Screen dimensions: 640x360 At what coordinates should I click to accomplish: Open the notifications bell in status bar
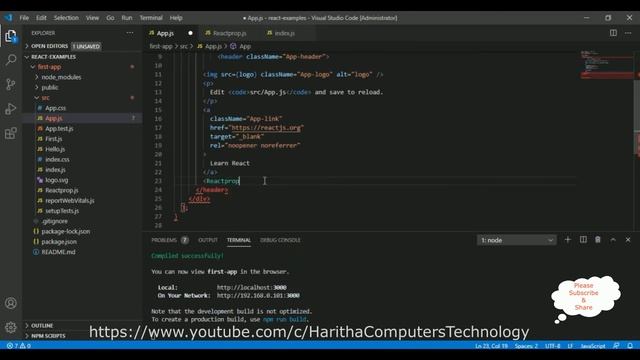coord(630,346)
